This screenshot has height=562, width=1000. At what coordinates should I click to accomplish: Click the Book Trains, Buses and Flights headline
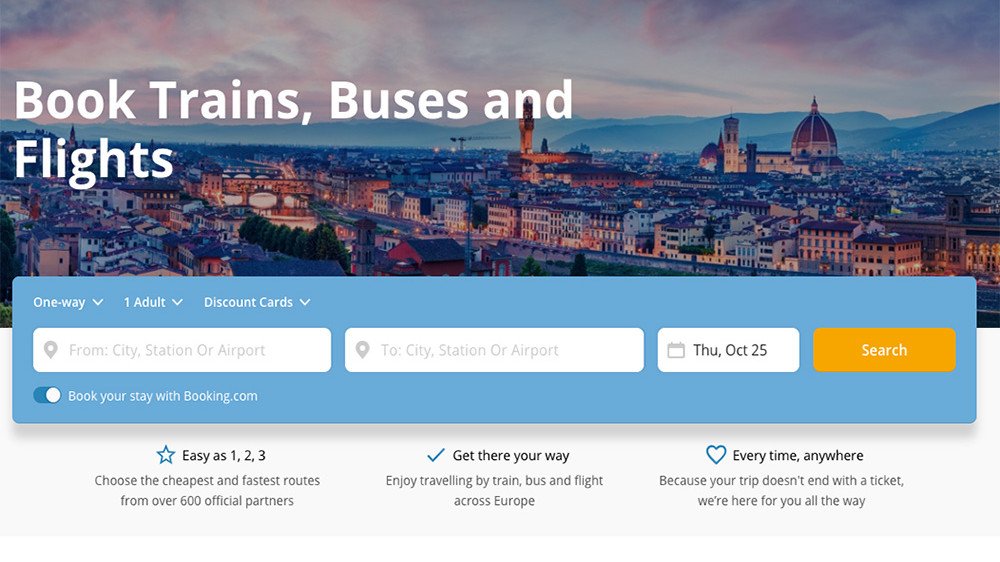[293, 128]
